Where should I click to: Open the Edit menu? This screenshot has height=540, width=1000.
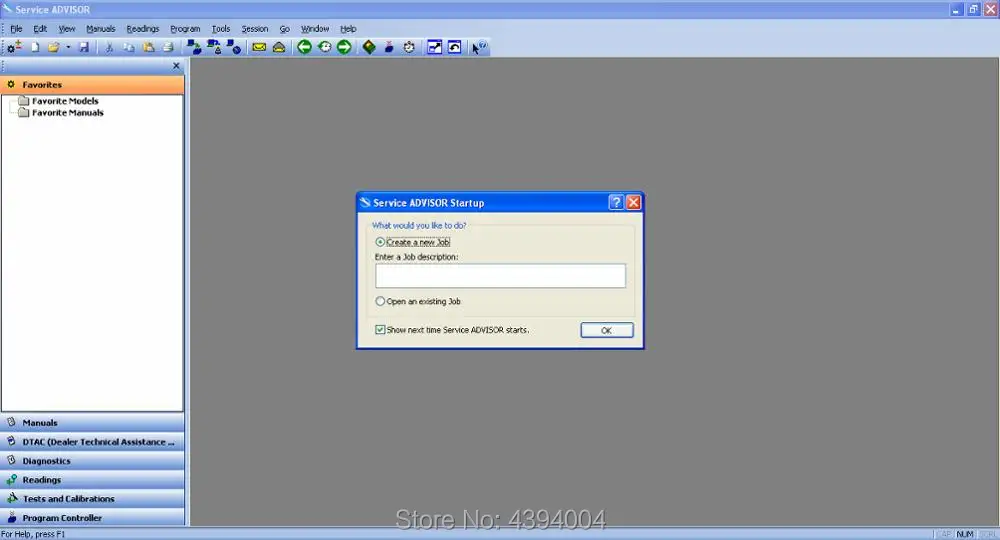coord(40,29)
